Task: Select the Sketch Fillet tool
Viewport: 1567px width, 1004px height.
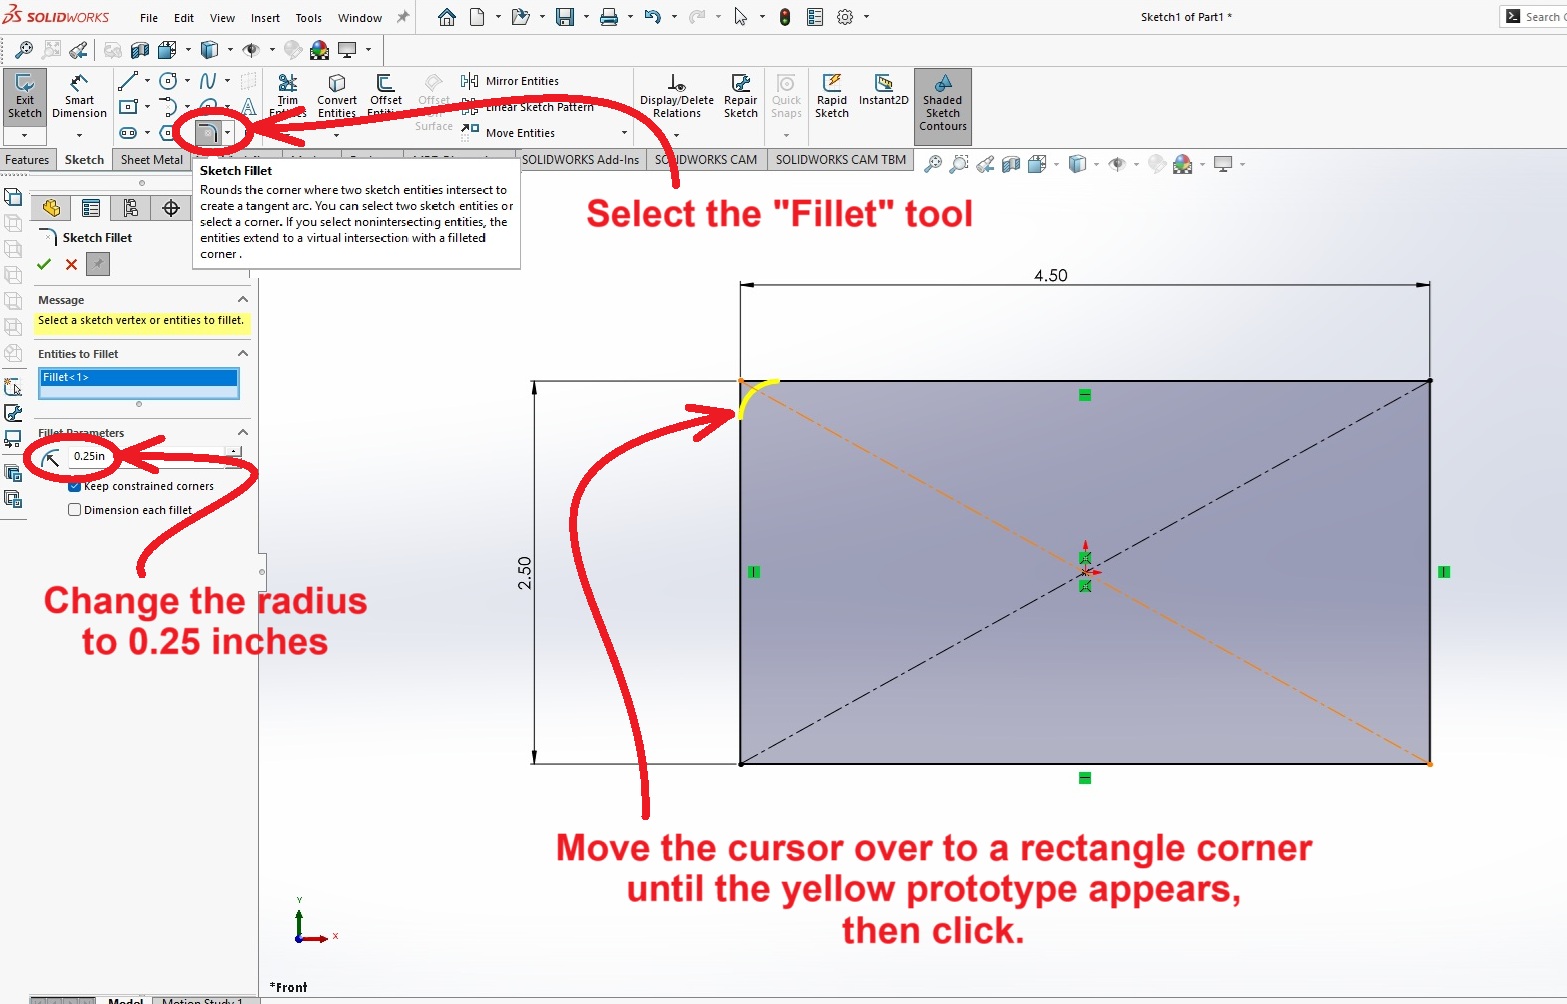Action: point(208,133)
